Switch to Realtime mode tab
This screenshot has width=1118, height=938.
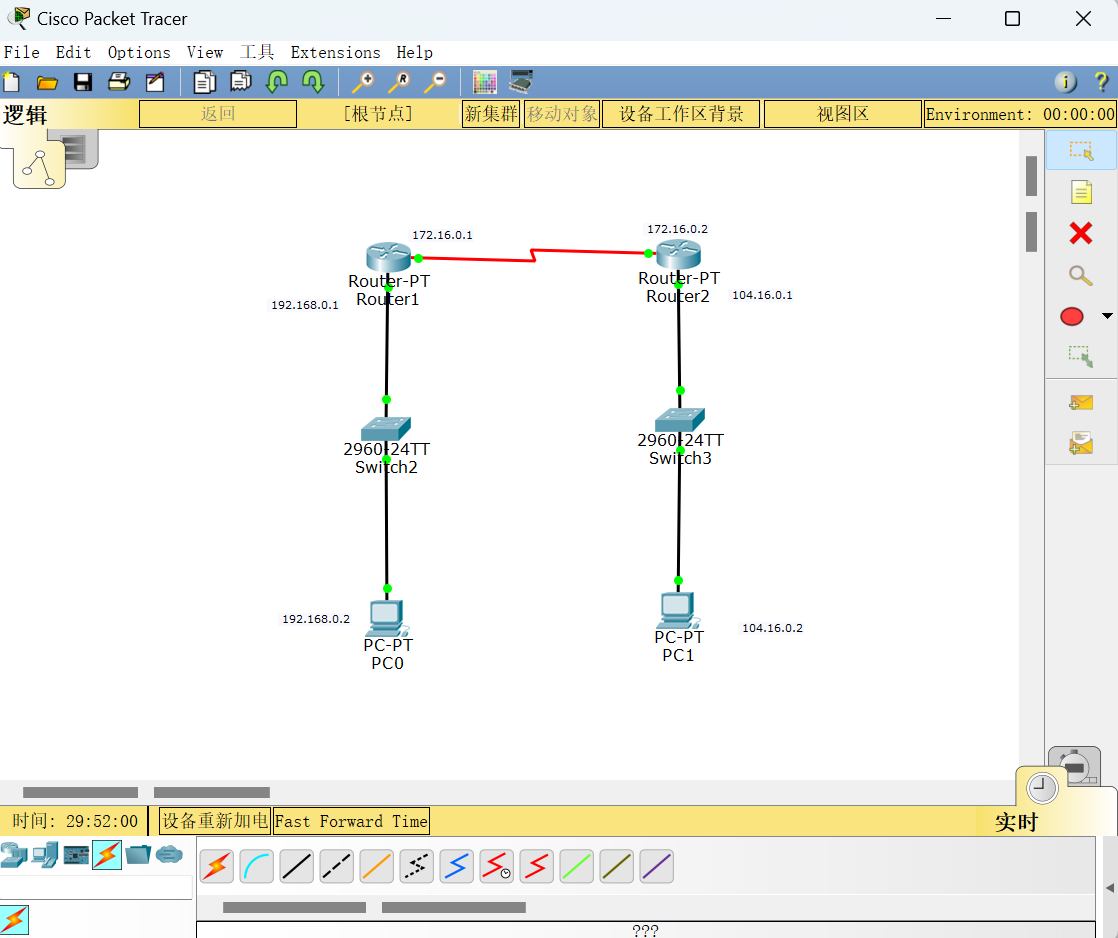[1041, 789]
